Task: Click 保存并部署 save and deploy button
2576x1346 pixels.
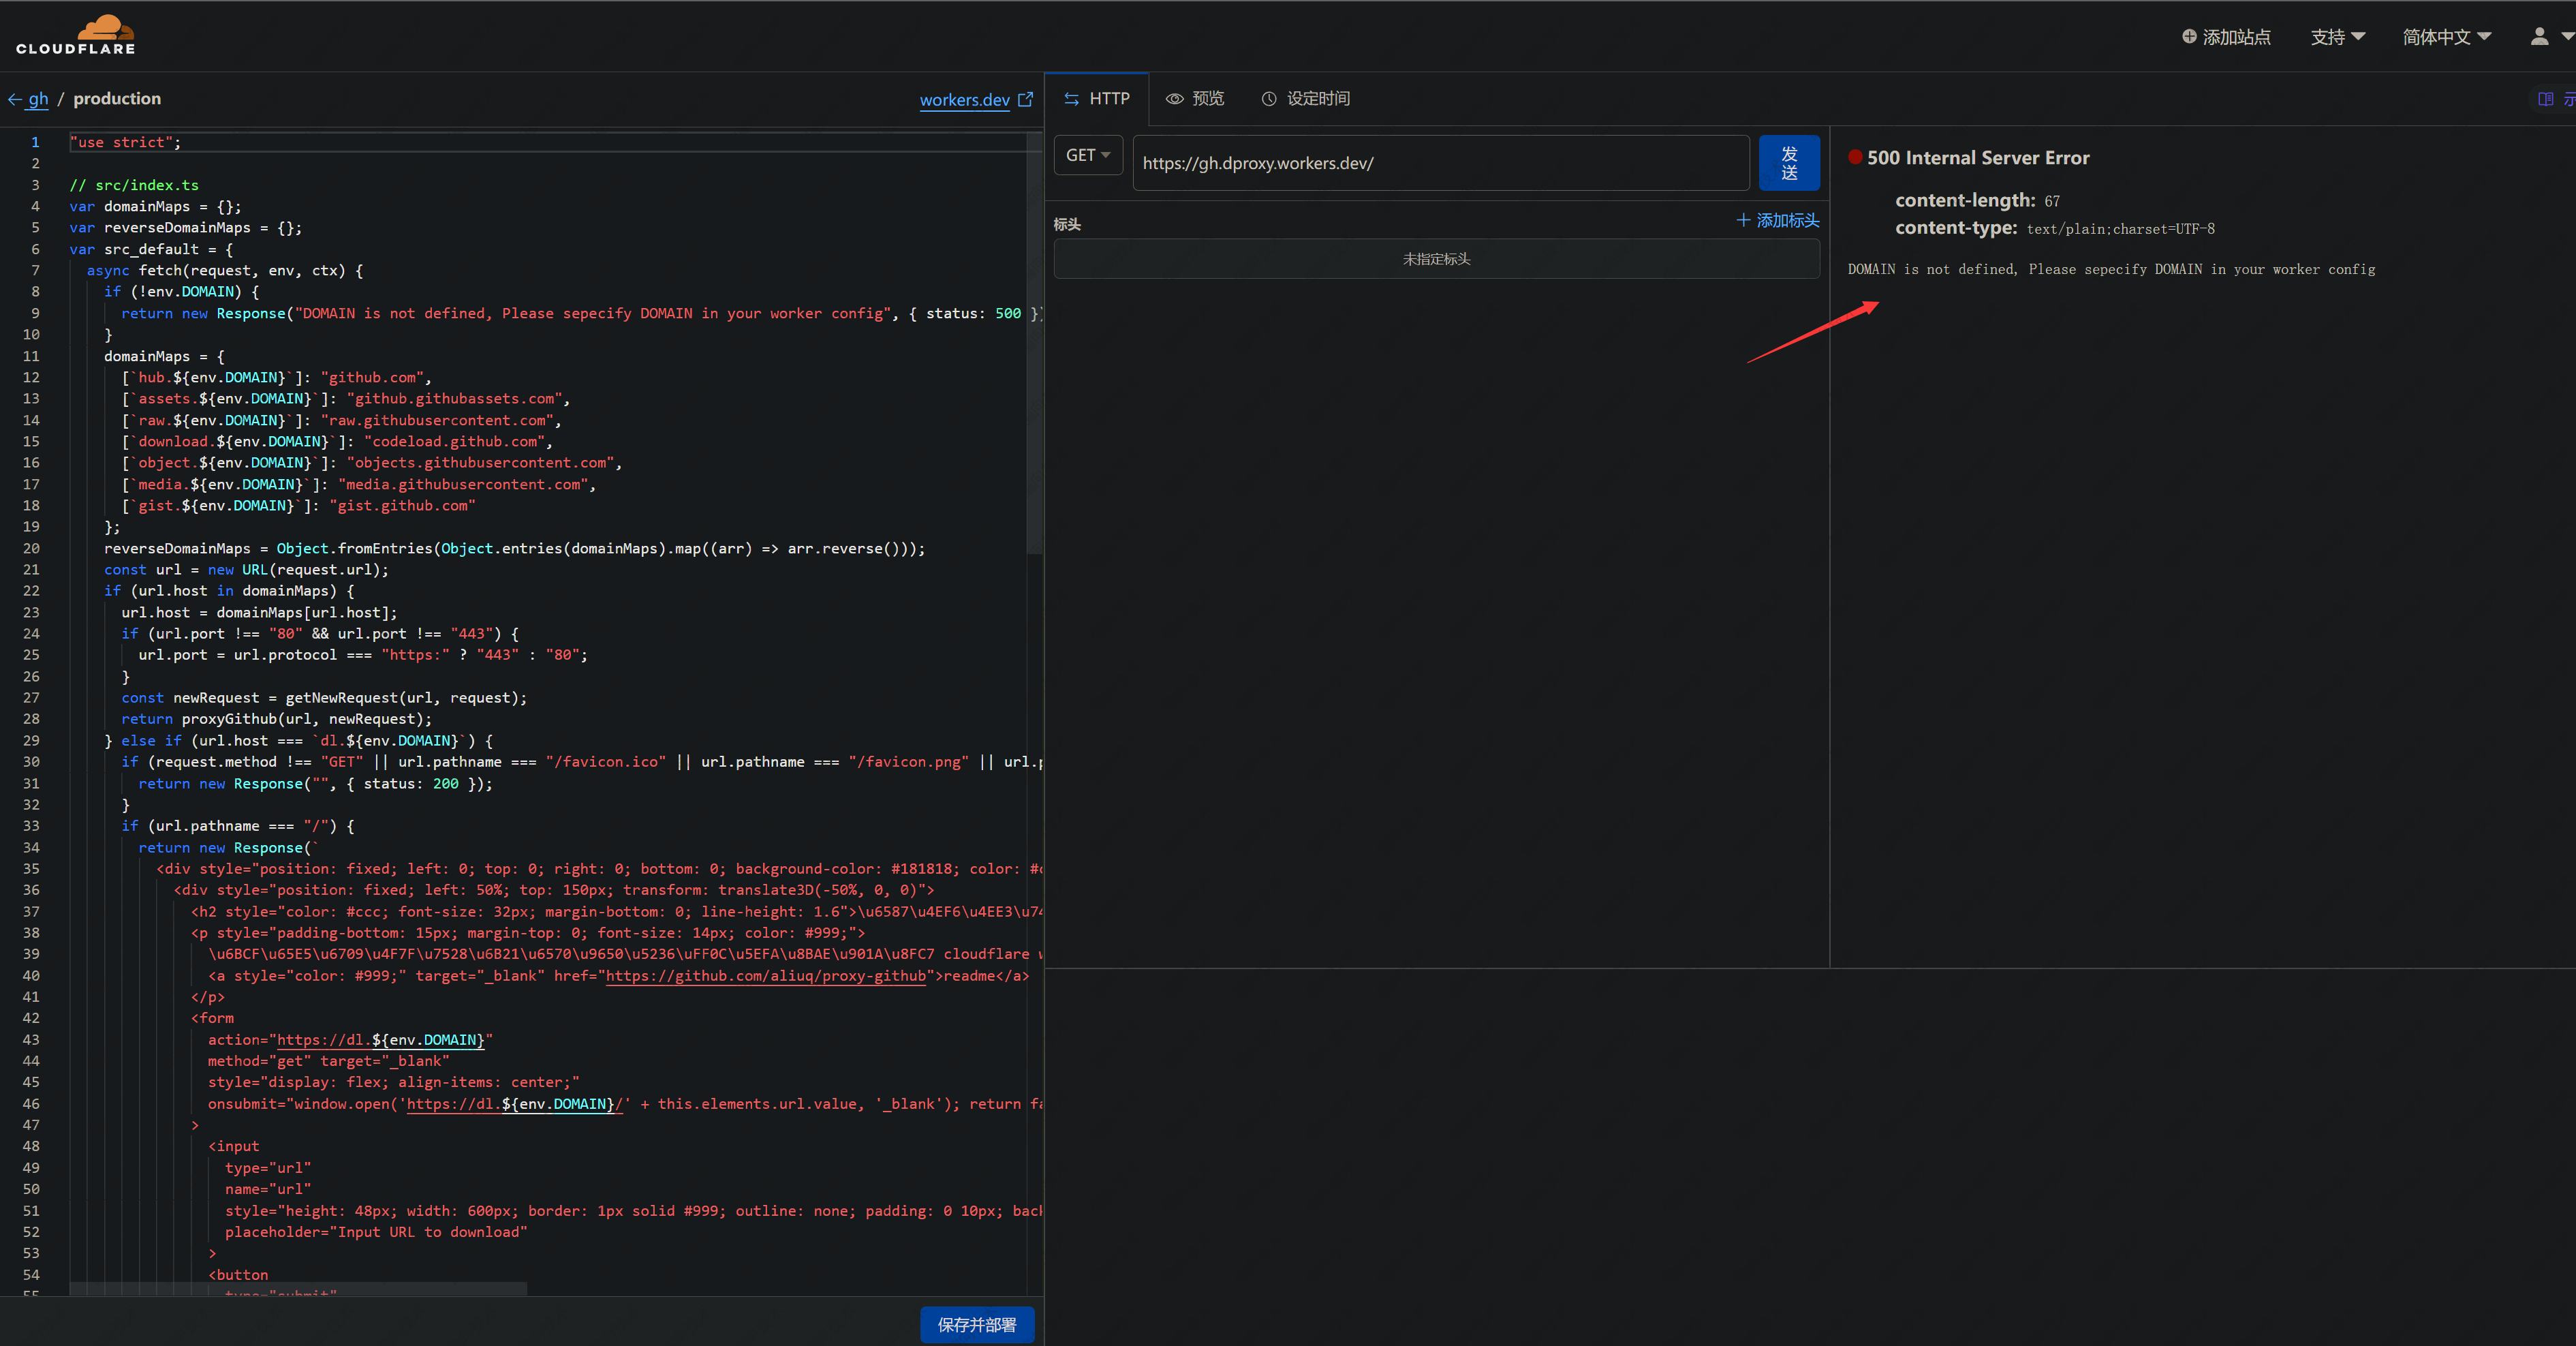Action: 977,1325
